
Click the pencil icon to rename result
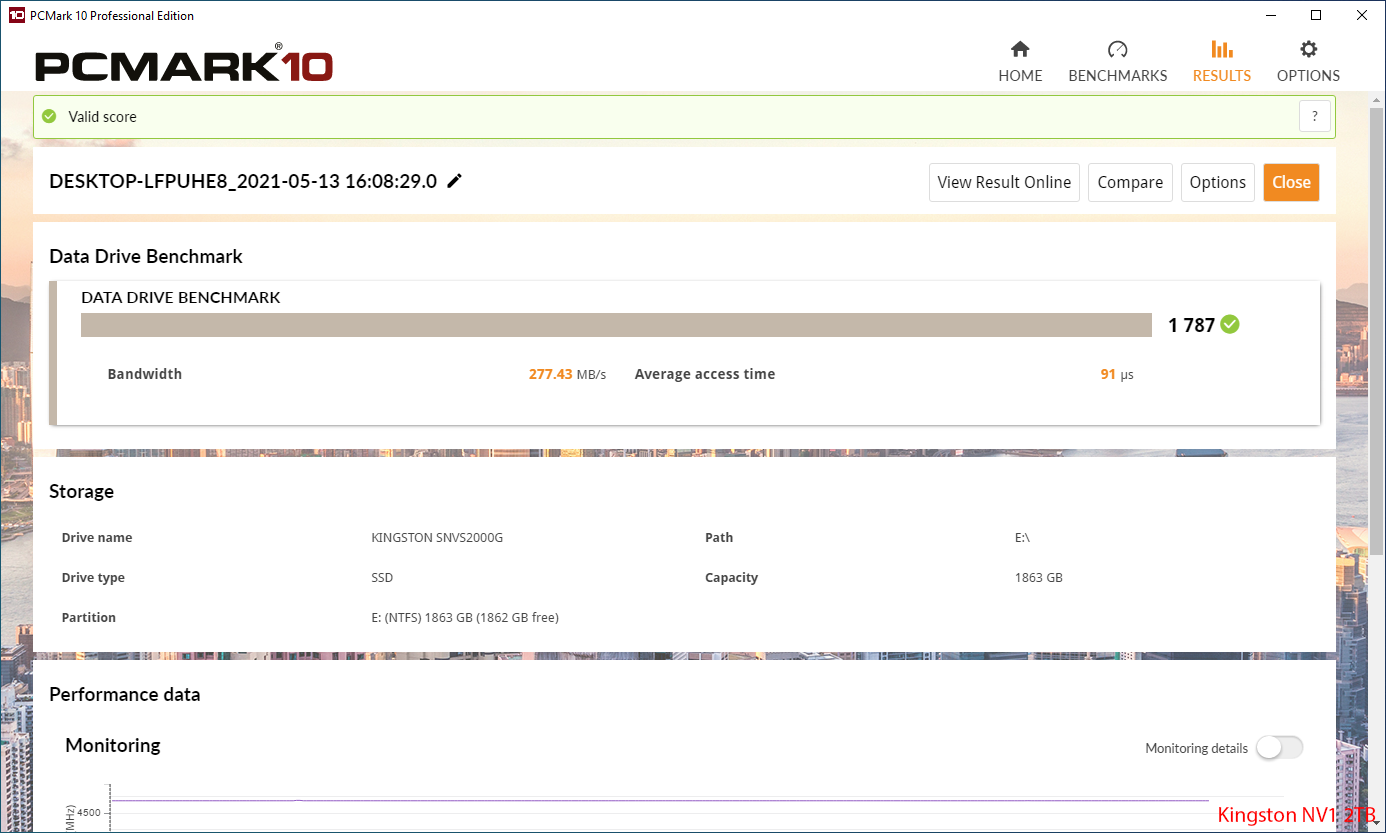coord(454,181)
